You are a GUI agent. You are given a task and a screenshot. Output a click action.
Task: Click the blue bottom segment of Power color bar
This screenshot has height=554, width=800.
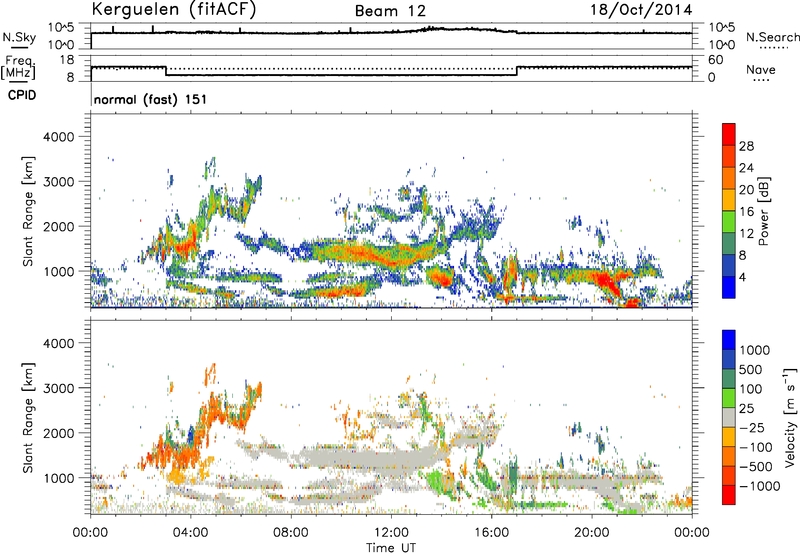pyautogui.click(x=729, y=287)
